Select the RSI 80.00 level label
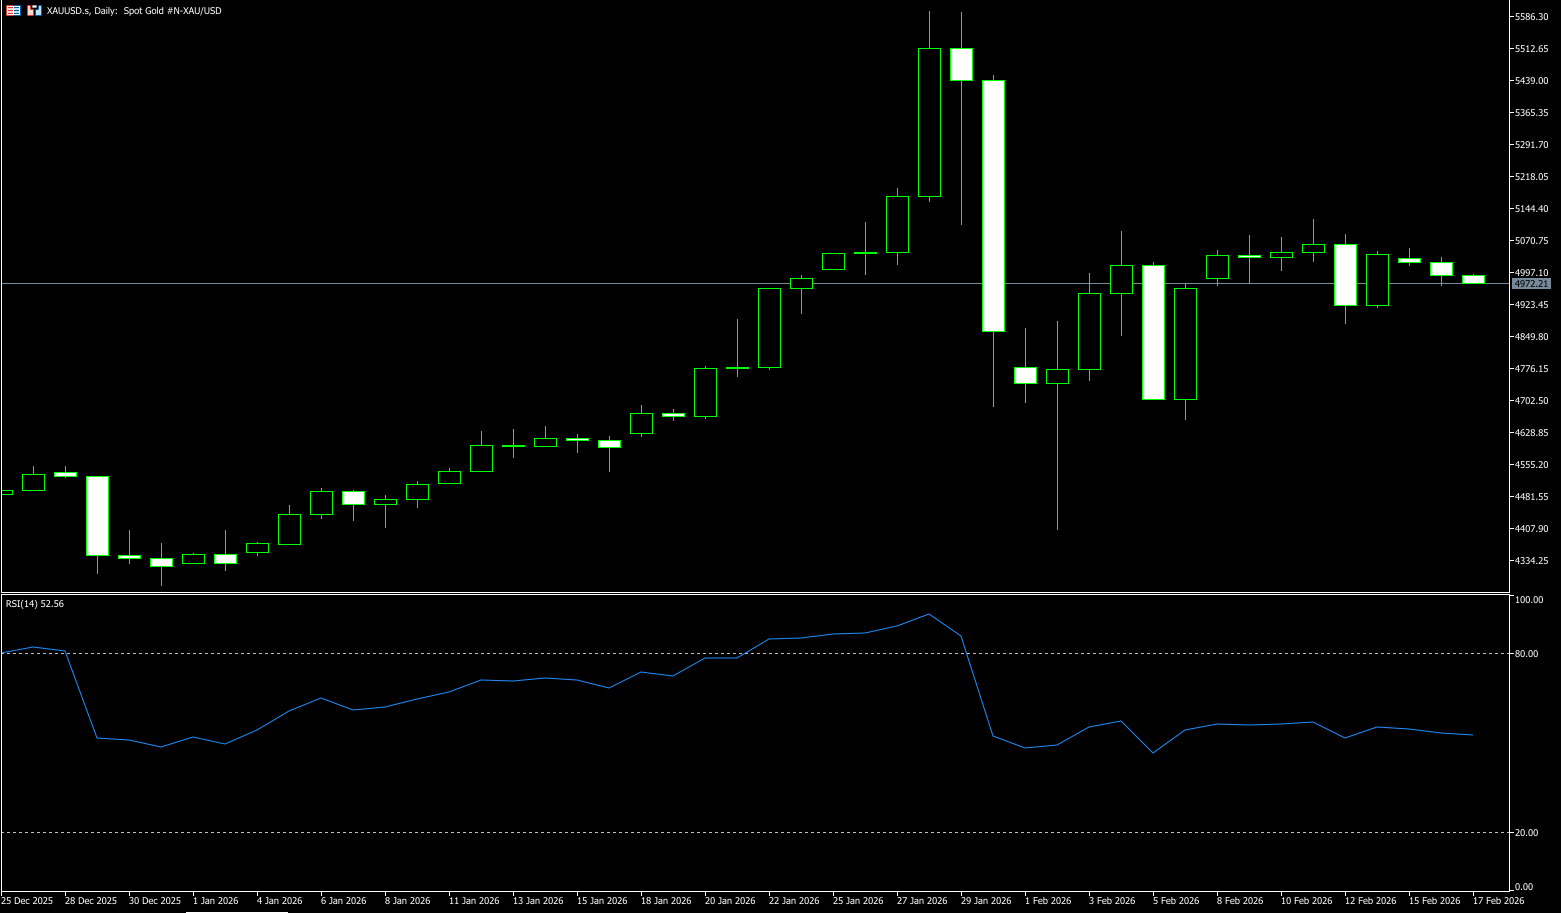The height and width of the screenshot is (913, 1561). 1527,654
